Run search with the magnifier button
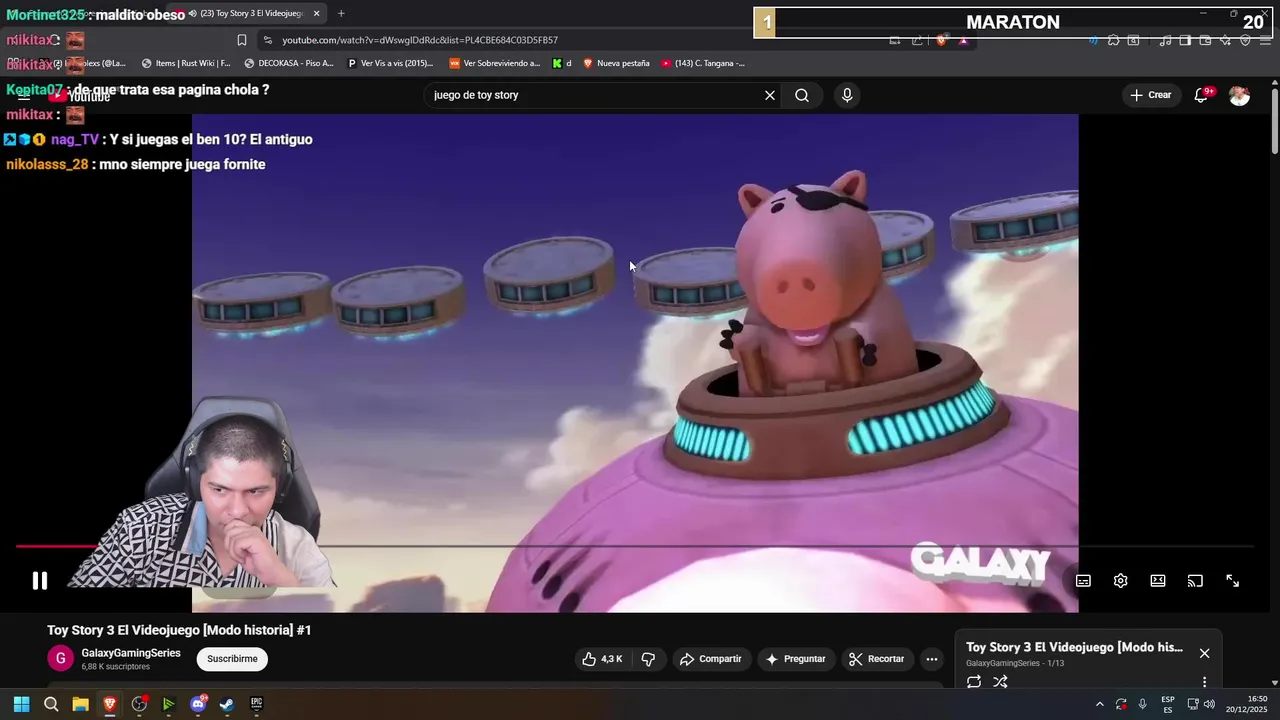The width and height of the screenshot is (1280, 720). click(x=802, y=95)
